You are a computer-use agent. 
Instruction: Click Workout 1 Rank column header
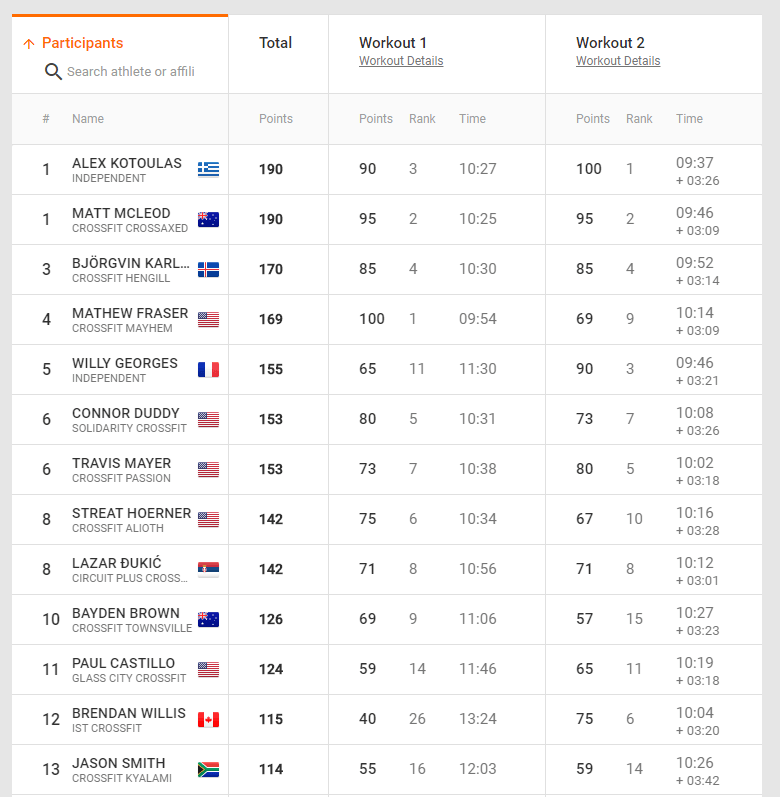coord(422,119)
